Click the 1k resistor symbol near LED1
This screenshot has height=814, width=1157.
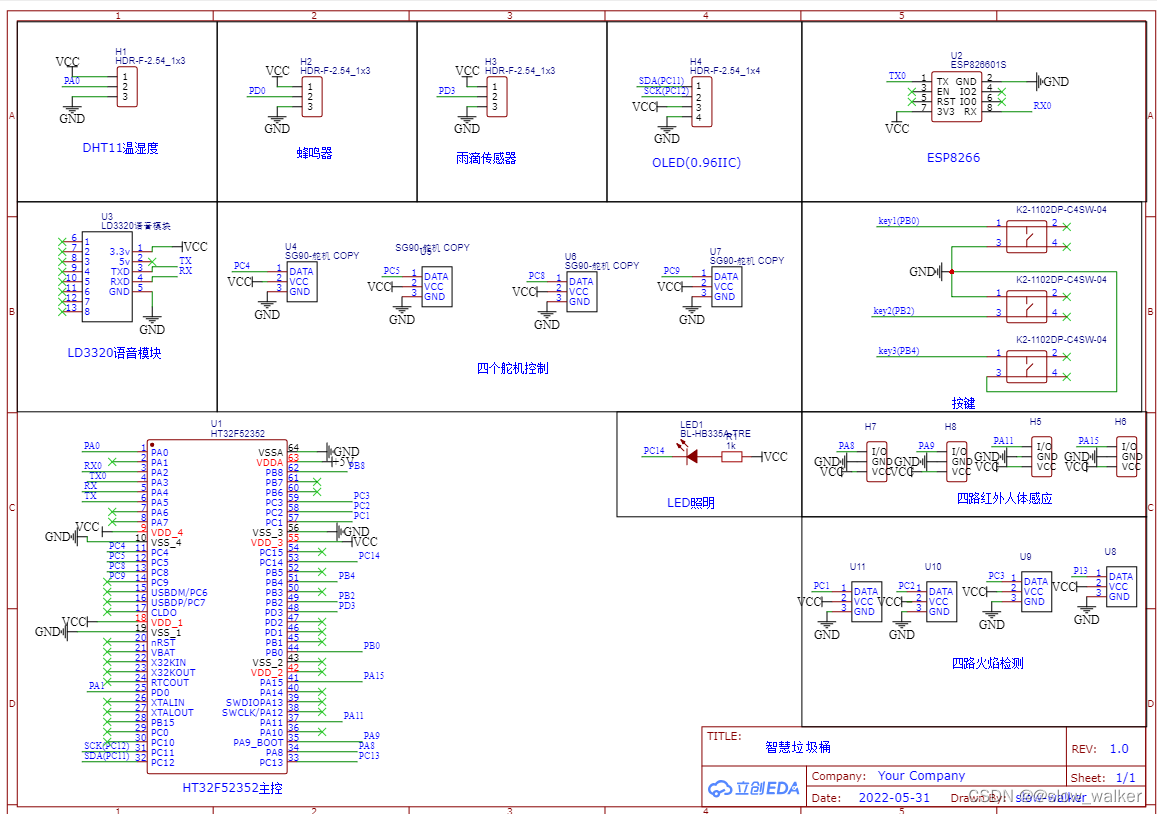pos(730,456)
